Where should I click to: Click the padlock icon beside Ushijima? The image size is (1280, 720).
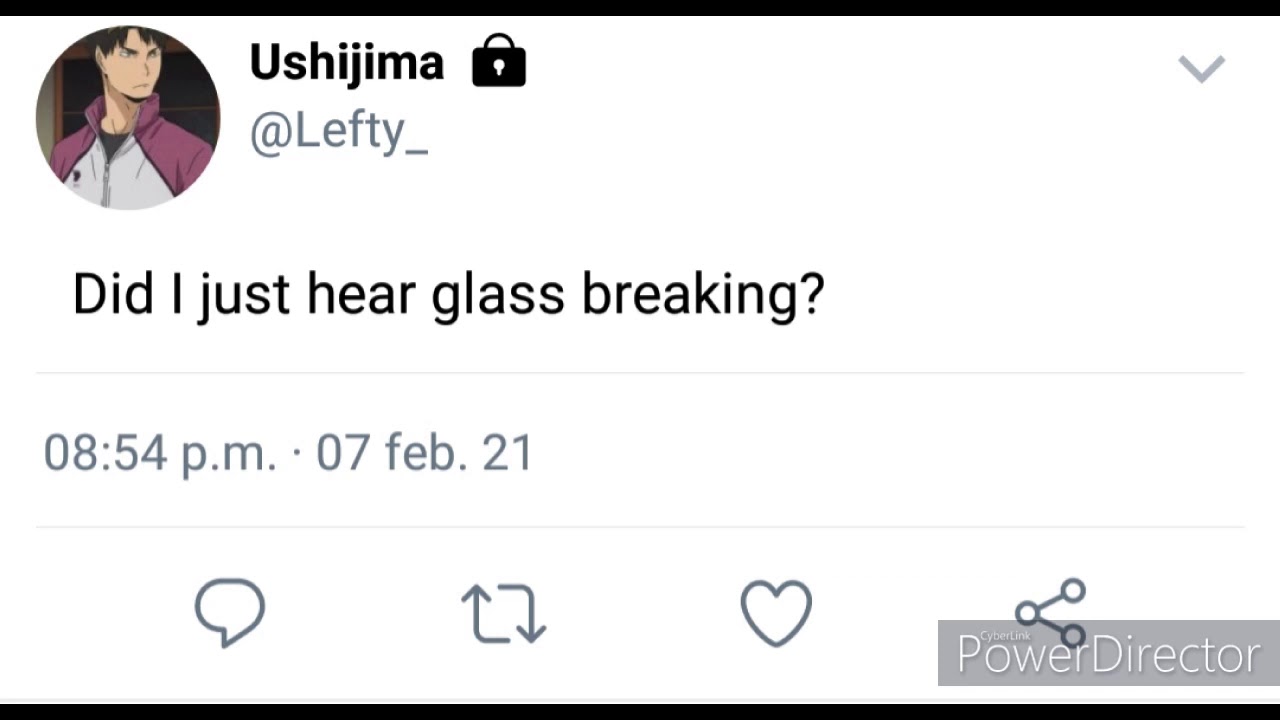498,61
